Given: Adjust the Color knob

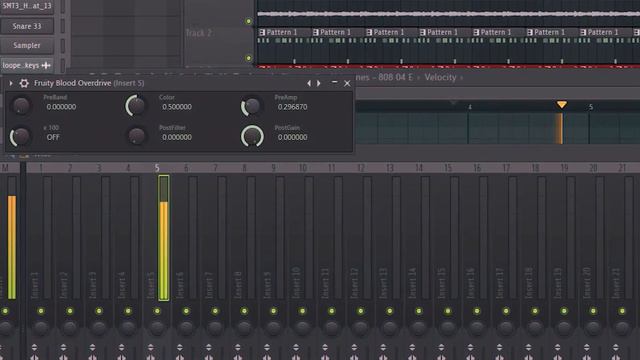Looking at the screenshot, I should point(136,106).
